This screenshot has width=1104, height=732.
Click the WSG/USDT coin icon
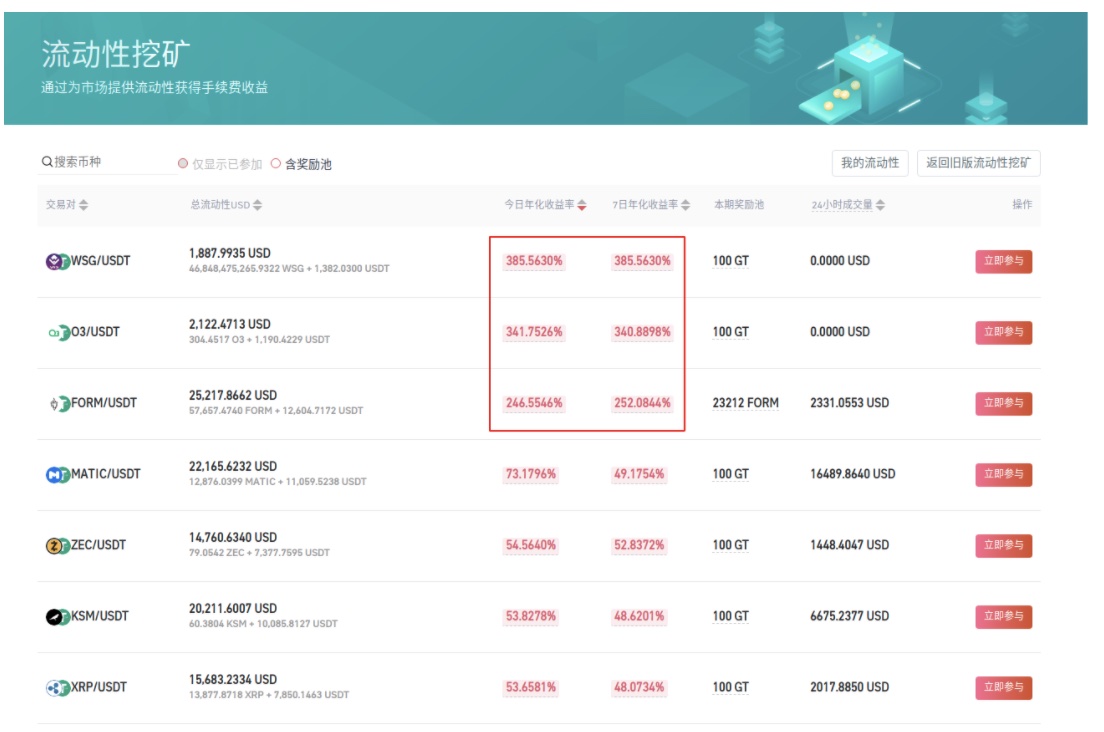pyautogui.click(x=57, y=262)
